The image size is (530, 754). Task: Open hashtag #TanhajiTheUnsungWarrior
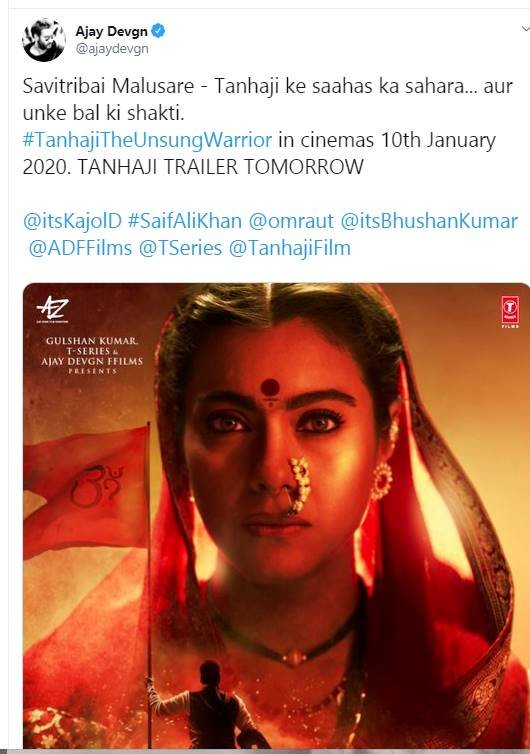(x=147, y=140)
